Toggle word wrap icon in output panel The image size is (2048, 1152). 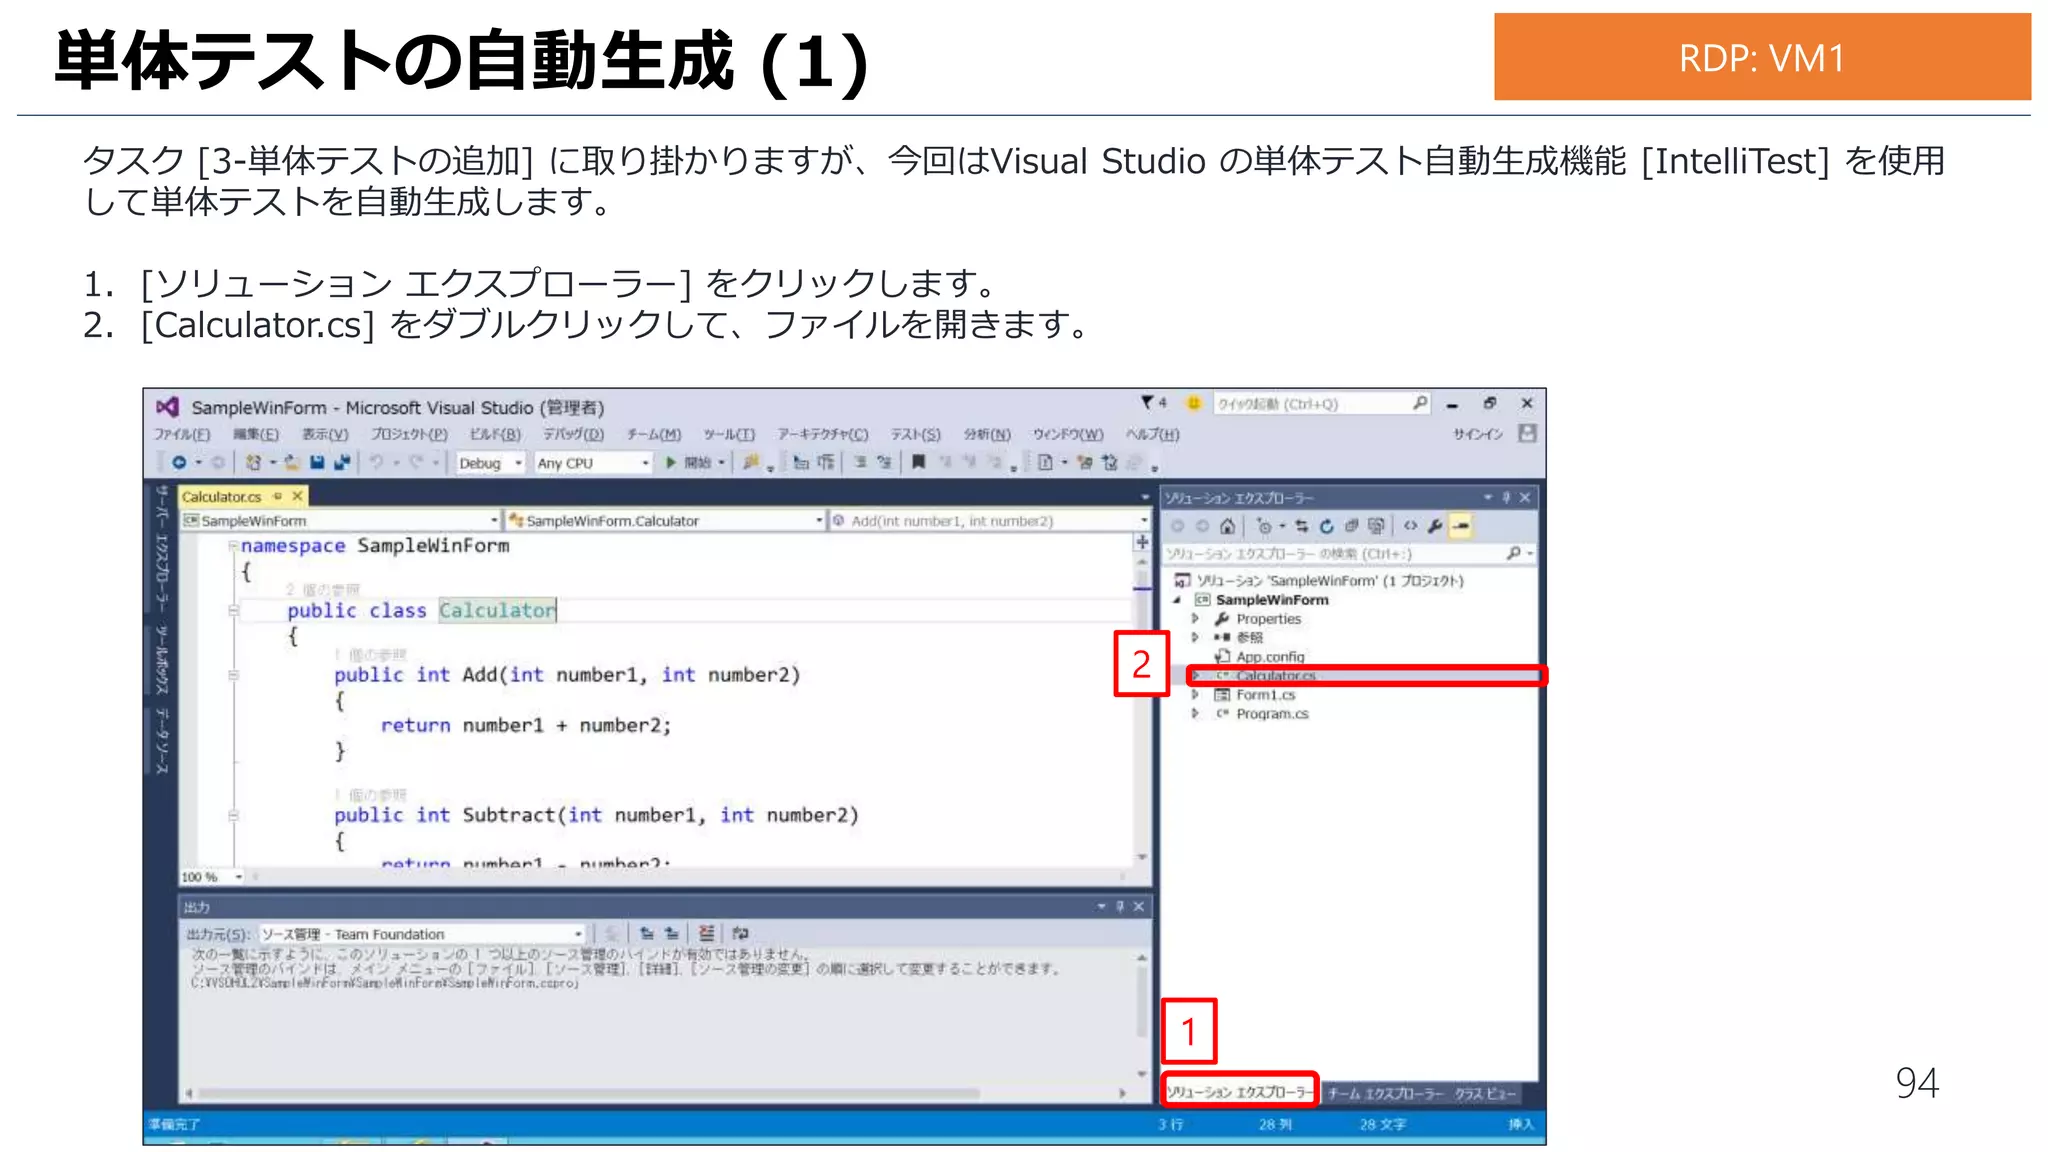[x=740, y=933]
